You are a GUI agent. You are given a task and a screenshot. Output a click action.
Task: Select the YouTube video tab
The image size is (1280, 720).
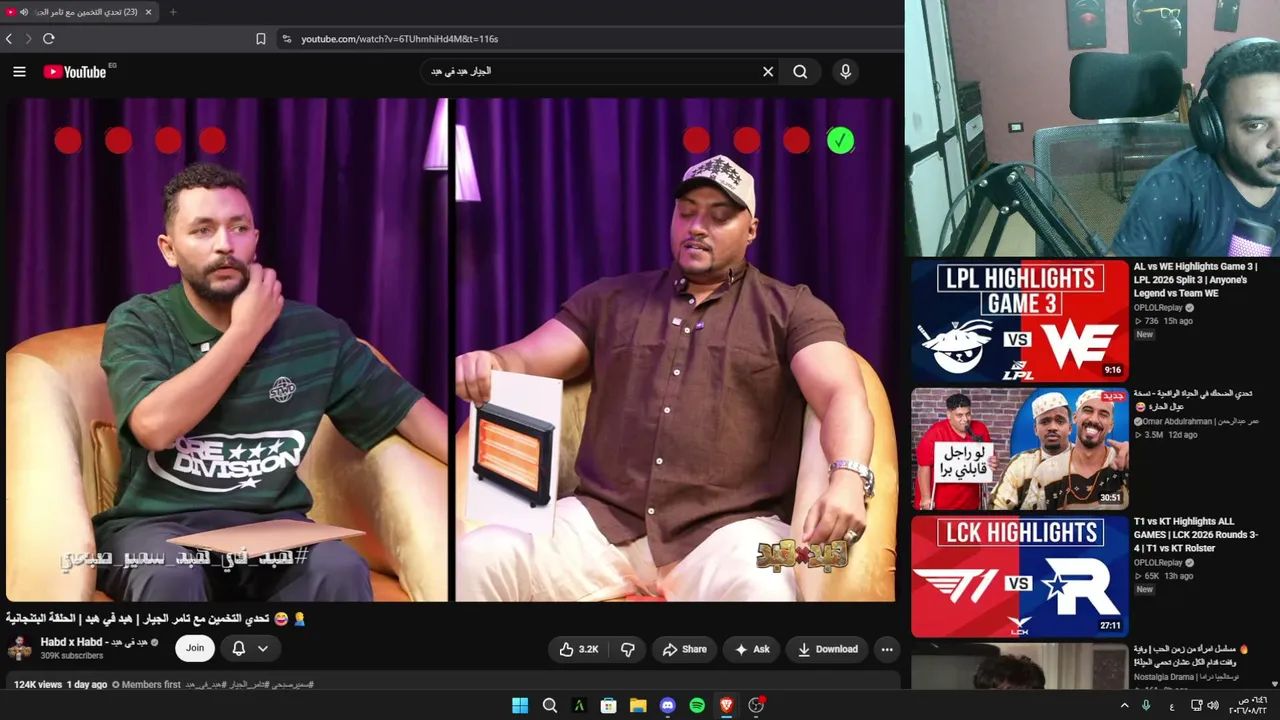point(80,12)
